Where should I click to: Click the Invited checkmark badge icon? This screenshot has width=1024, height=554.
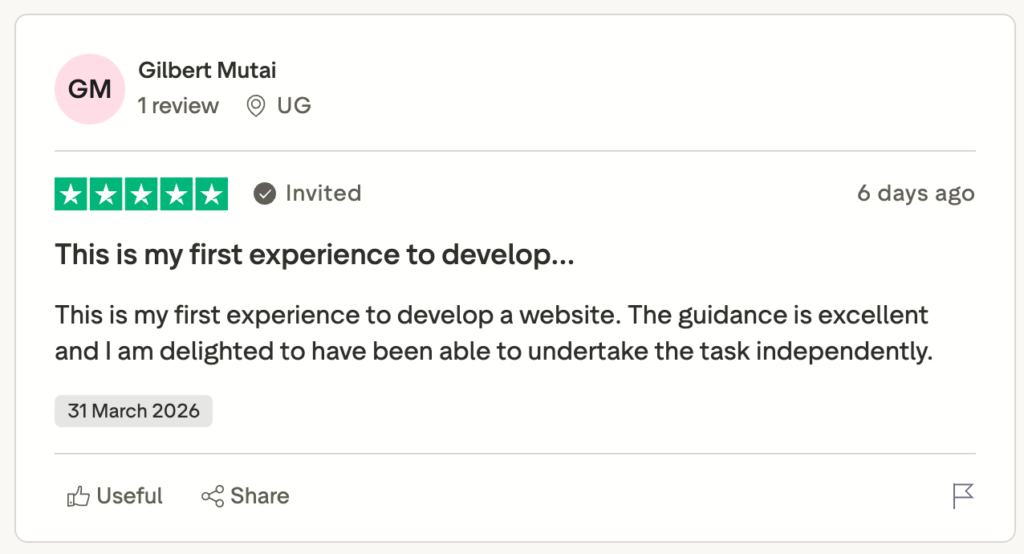click(x=265, y=194)
